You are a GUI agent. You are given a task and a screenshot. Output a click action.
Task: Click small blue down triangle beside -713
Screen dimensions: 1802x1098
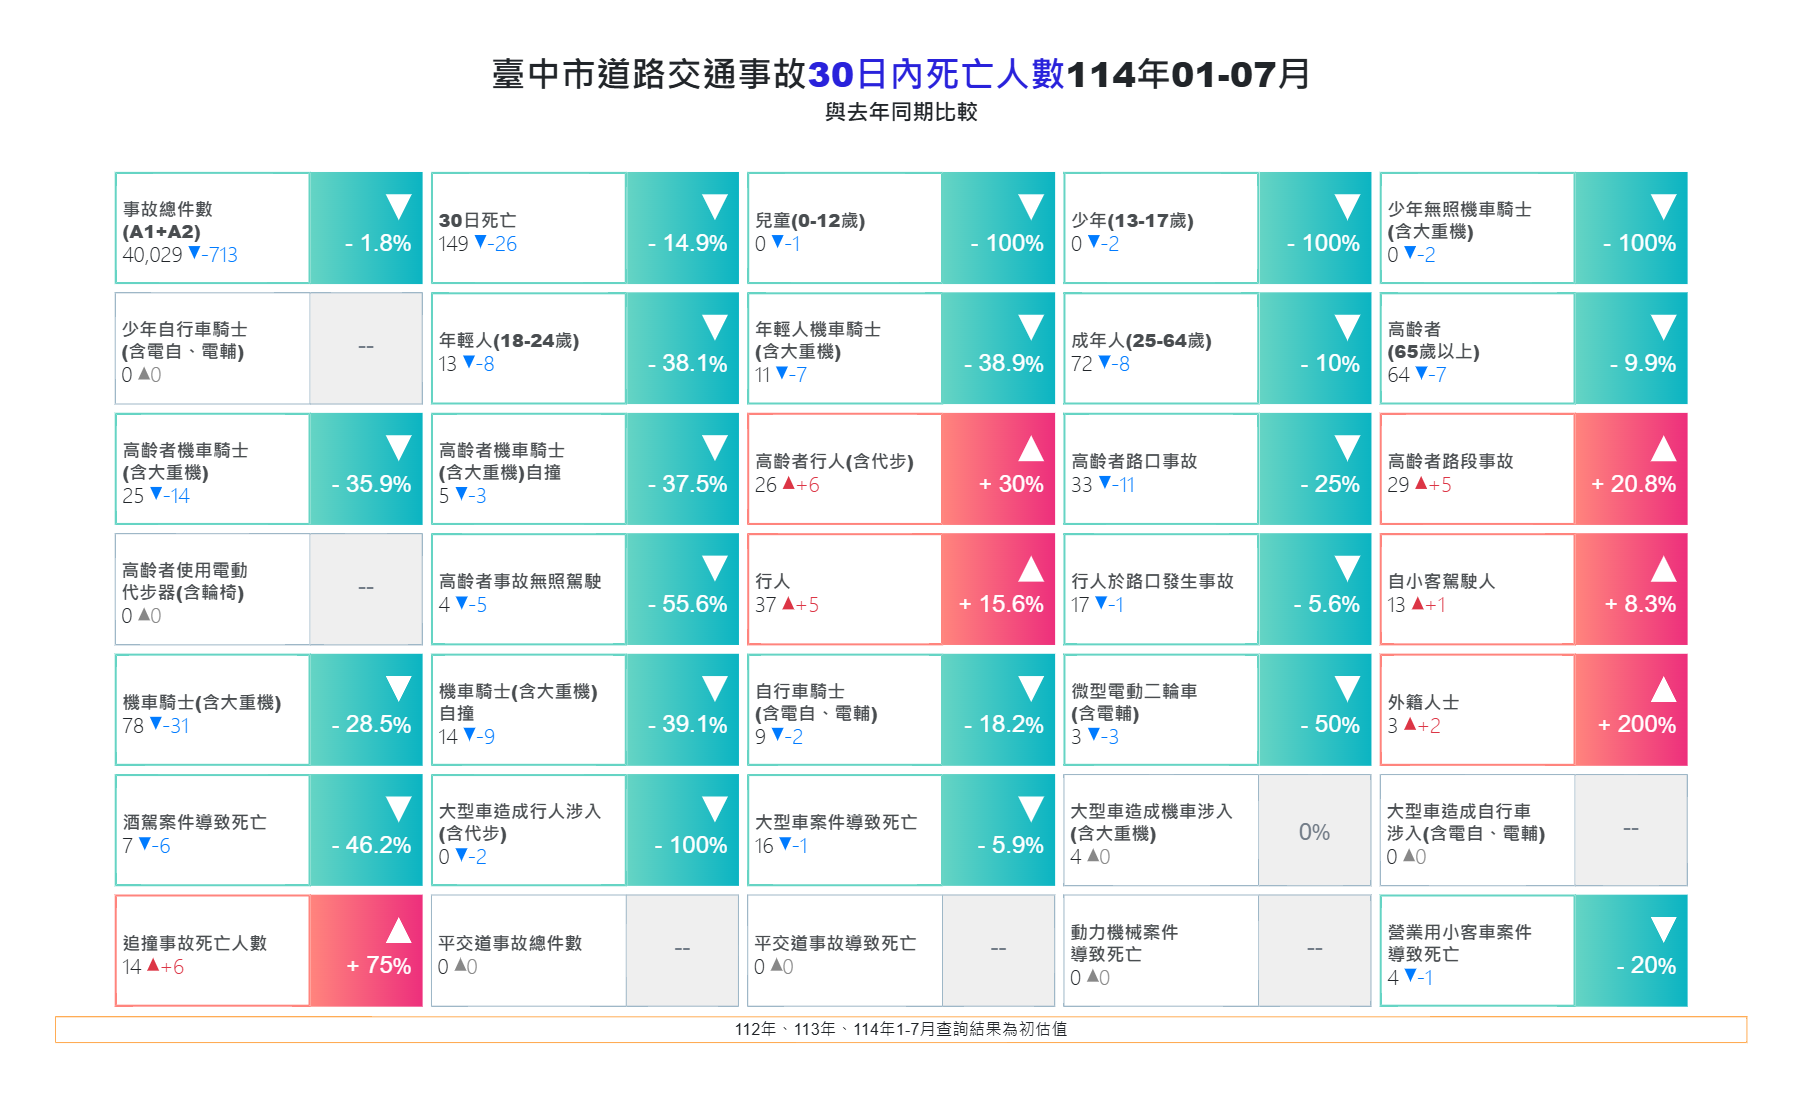tap(194, 254)
